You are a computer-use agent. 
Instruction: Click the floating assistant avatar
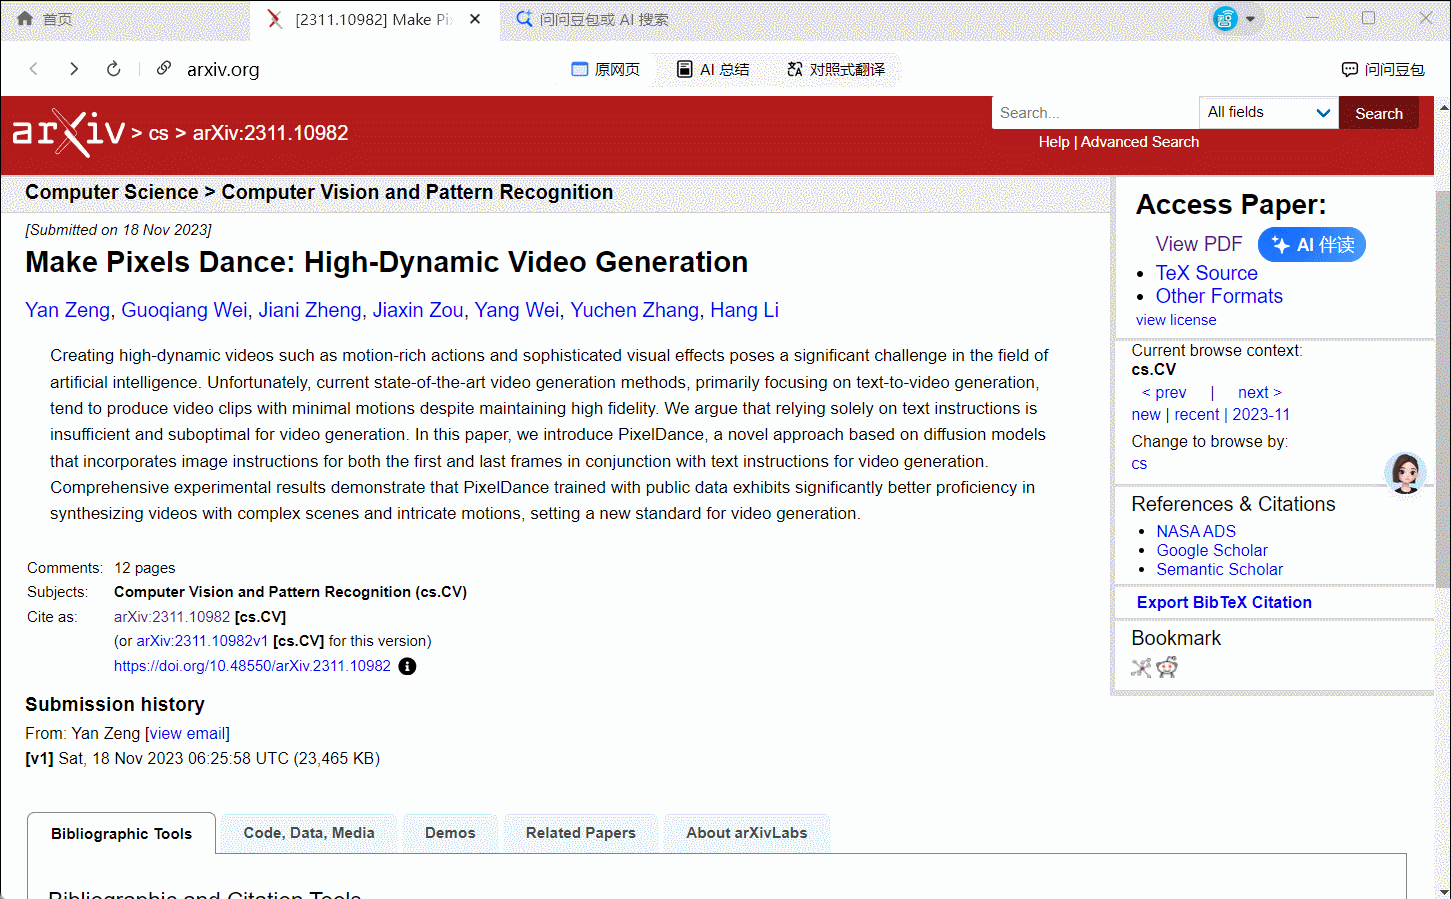pyautogui.click(x=1405, y=472)
